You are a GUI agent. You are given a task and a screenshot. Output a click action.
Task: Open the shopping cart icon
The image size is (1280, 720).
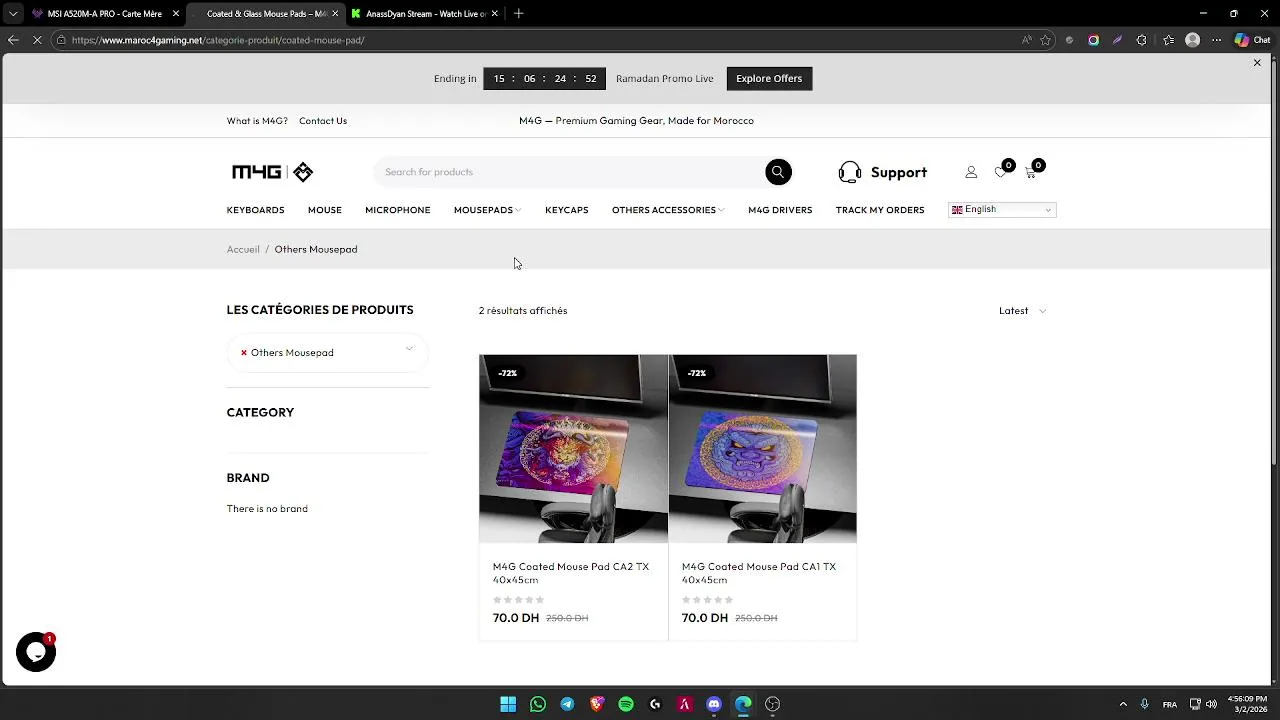[1031, 172]
